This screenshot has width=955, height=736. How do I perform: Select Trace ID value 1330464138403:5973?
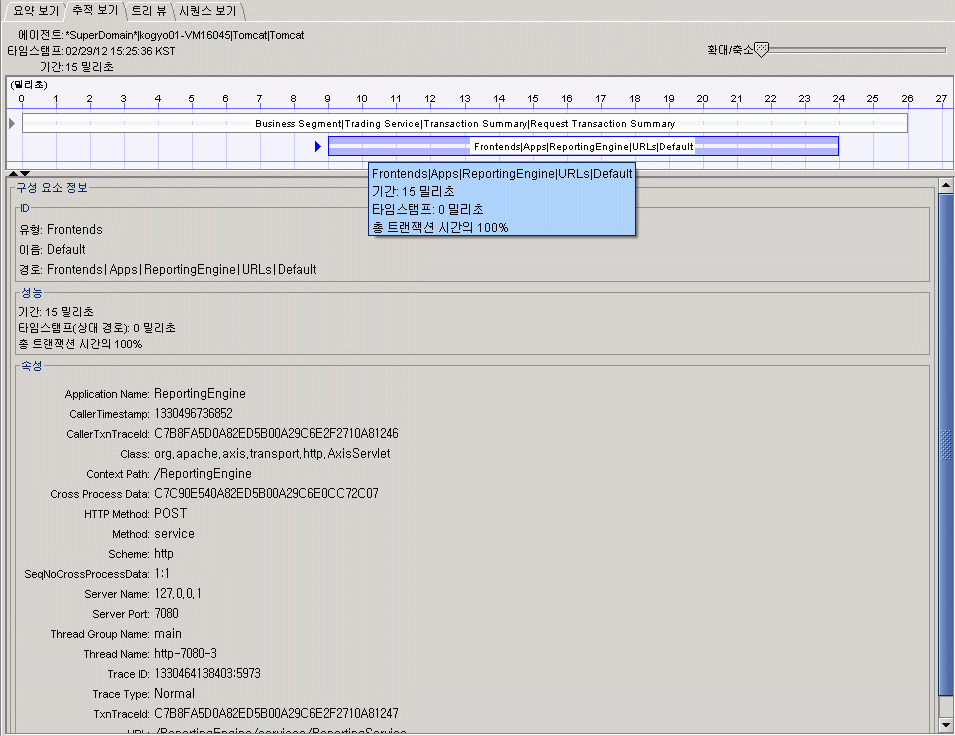click(207, 674)
